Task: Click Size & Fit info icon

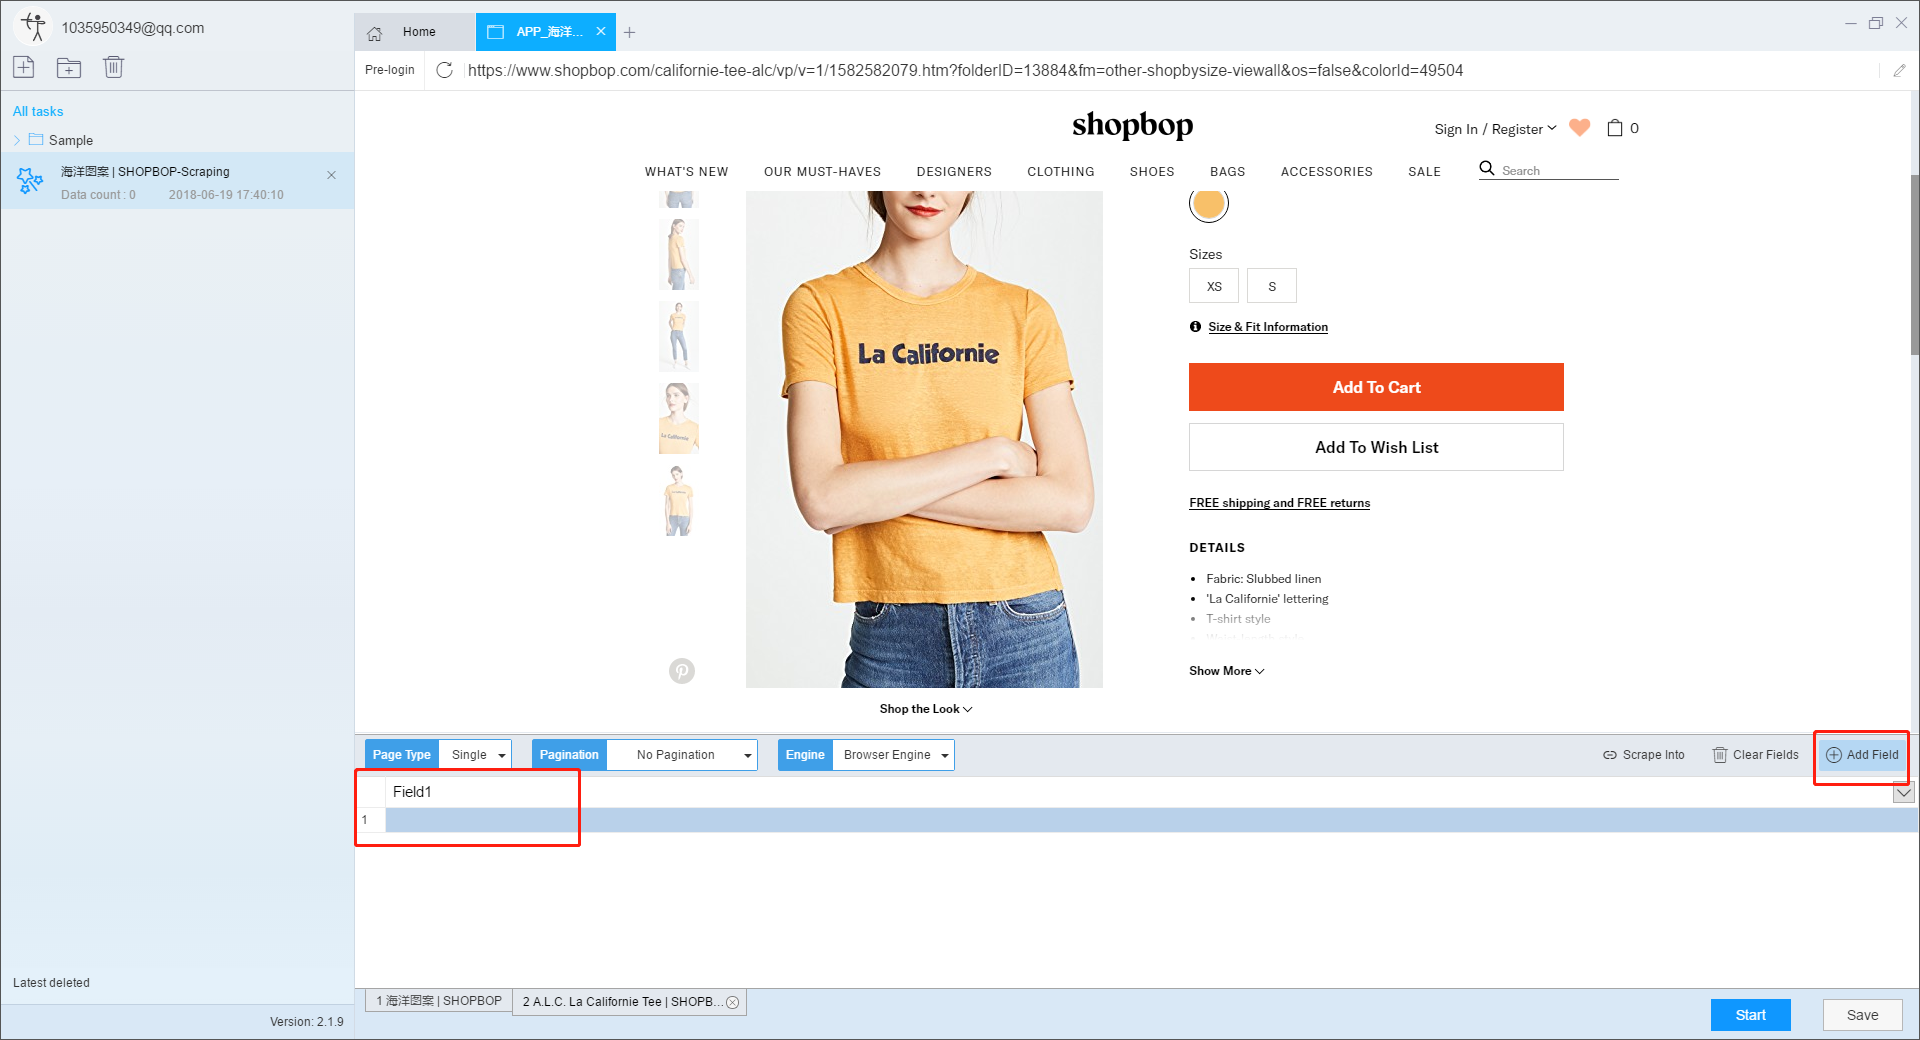Action: coord(1195,326)
